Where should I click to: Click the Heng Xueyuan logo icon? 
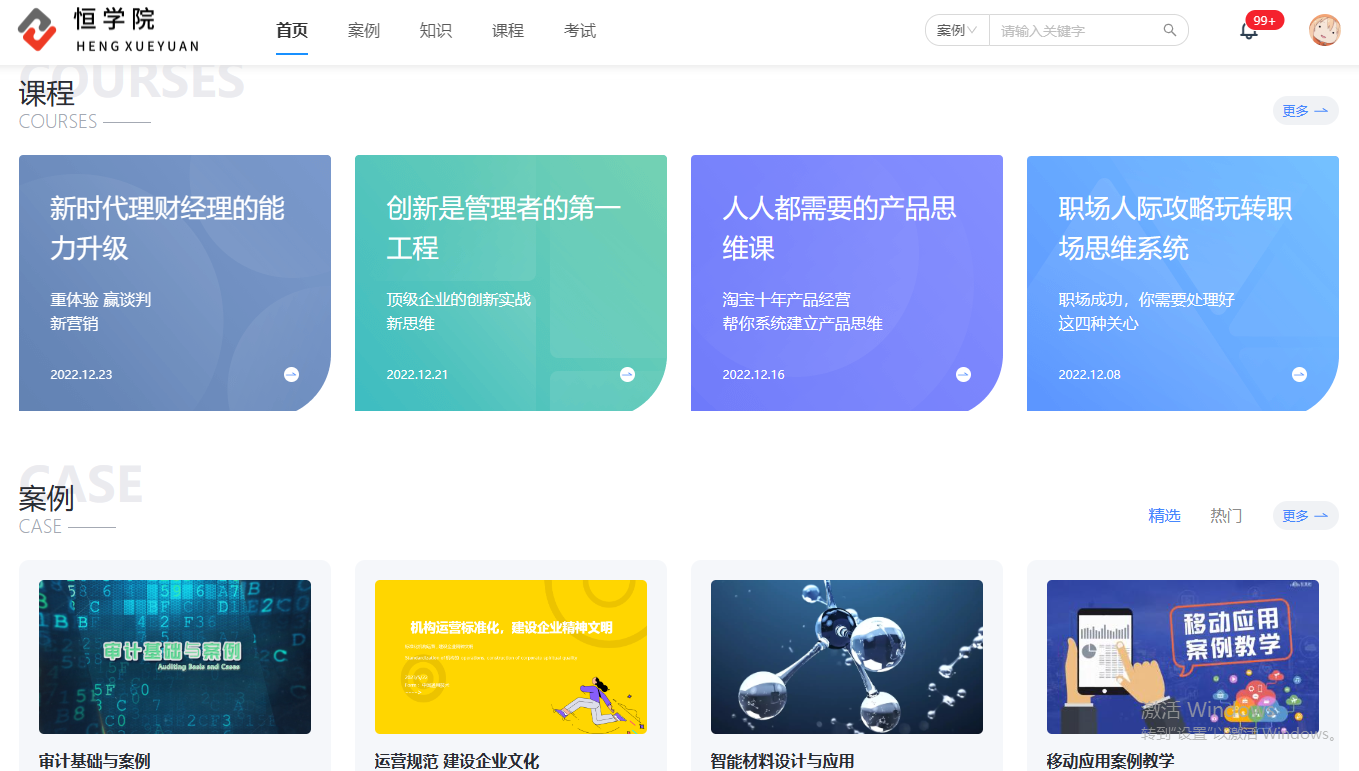(x=37, y=30)
